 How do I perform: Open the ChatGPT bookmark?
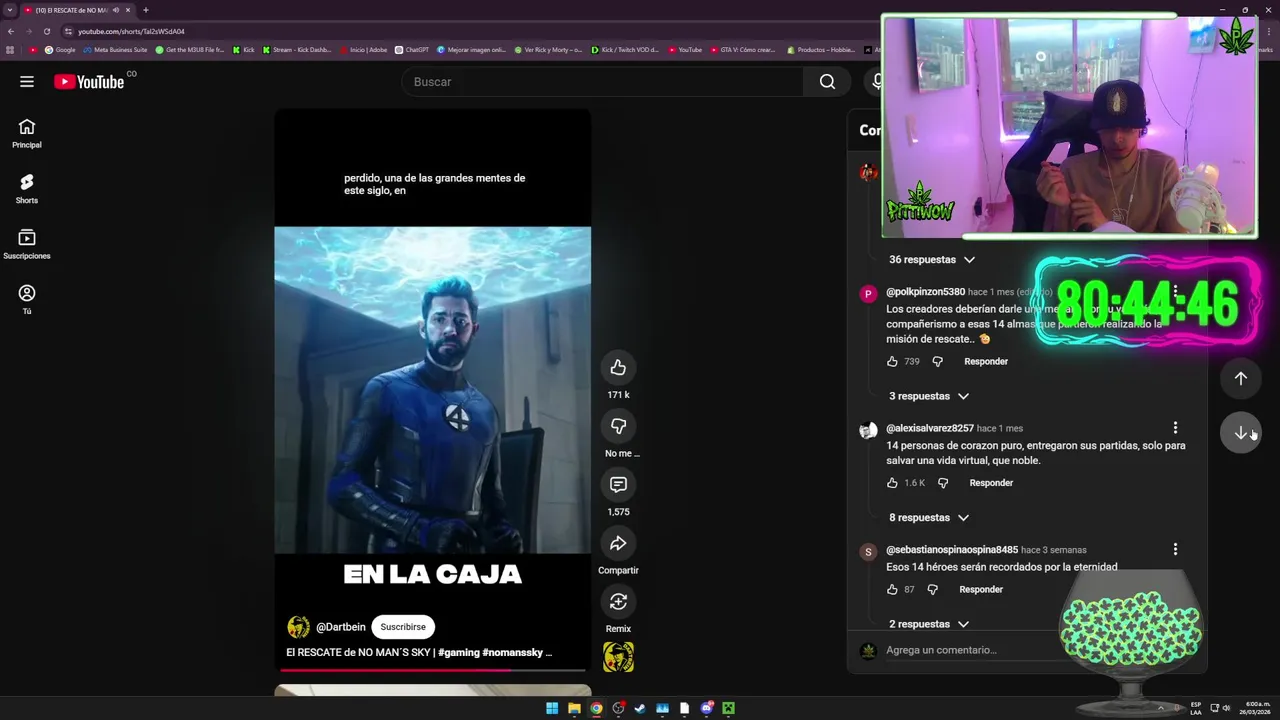412,50
